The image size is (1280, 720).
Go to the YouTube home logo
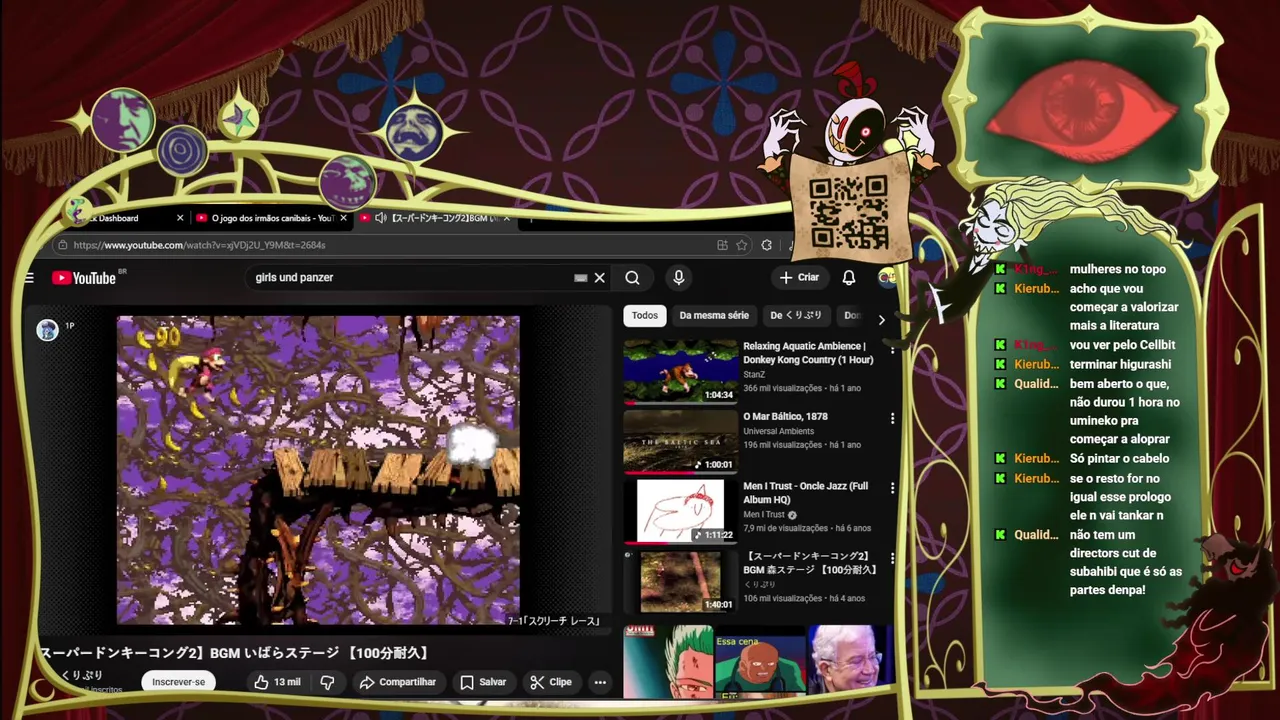(84, 278)
